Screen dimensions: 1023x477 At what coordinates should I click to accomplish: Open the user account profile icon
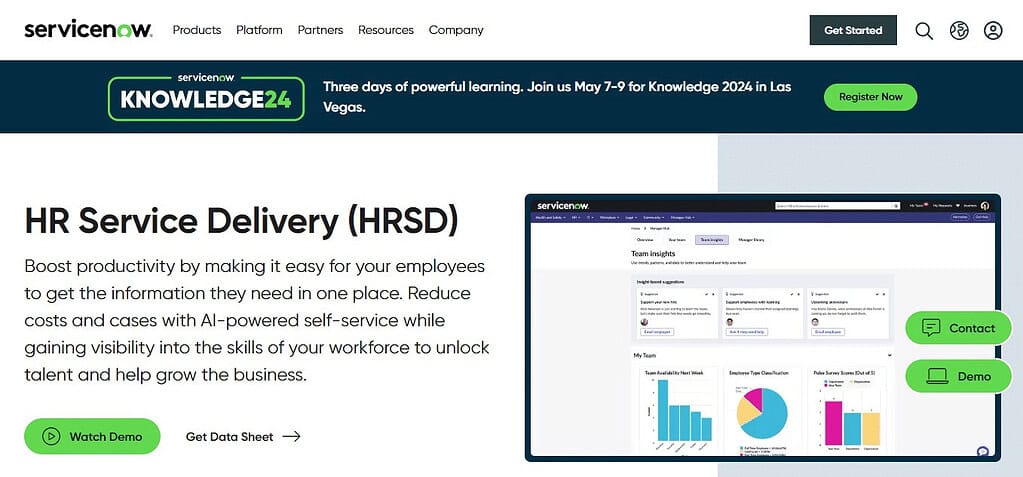click(x=993, y=30)
